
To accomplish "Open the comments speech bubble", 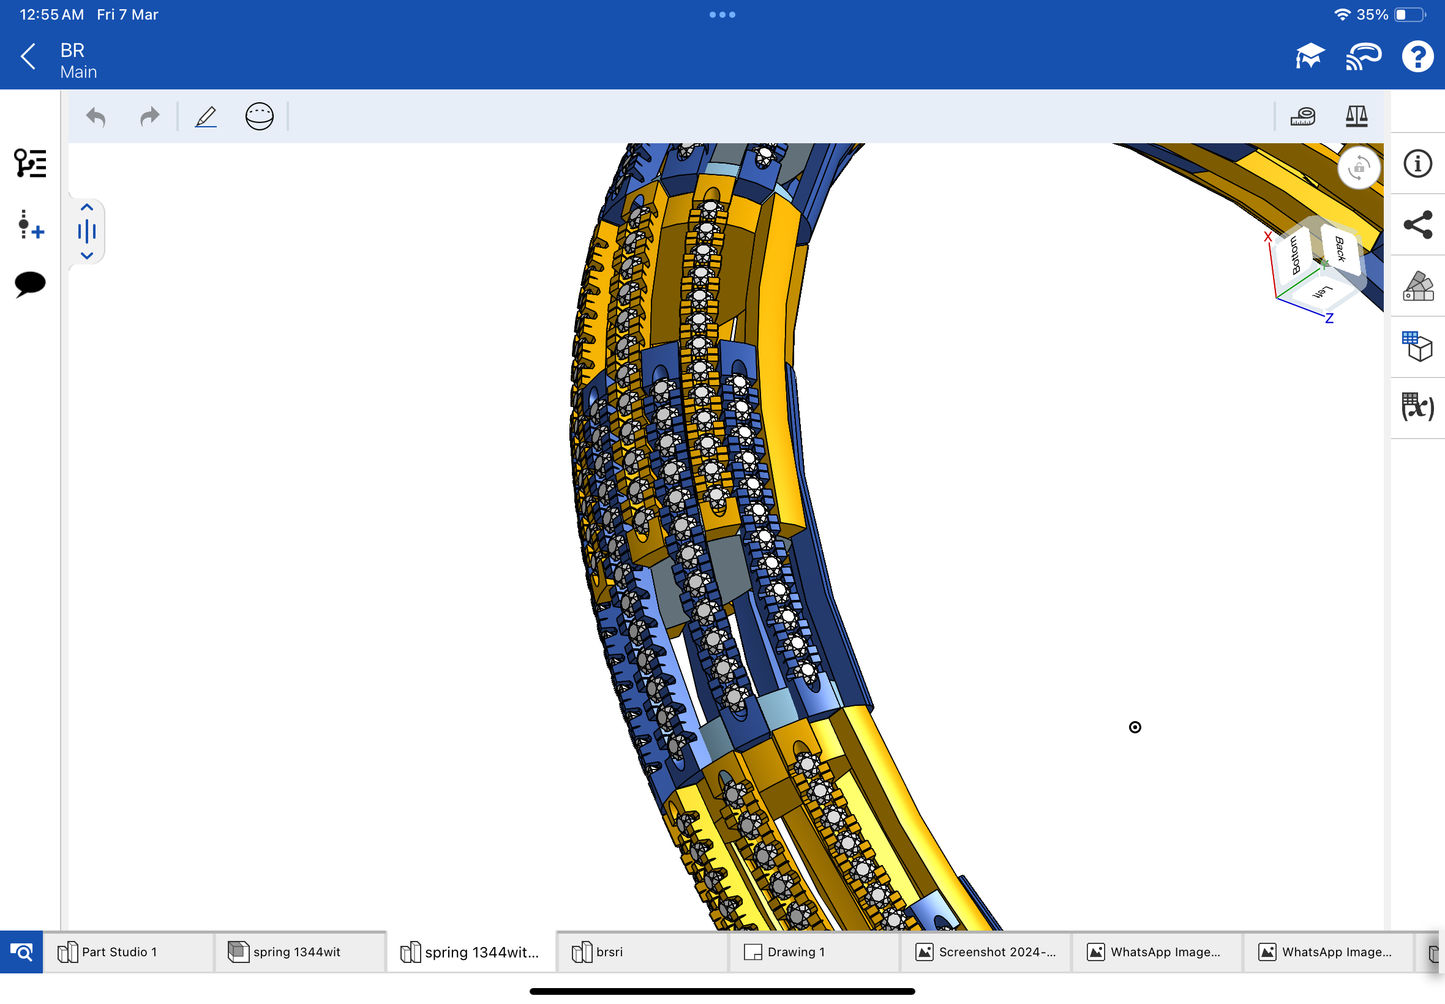I will click(30, 284).
